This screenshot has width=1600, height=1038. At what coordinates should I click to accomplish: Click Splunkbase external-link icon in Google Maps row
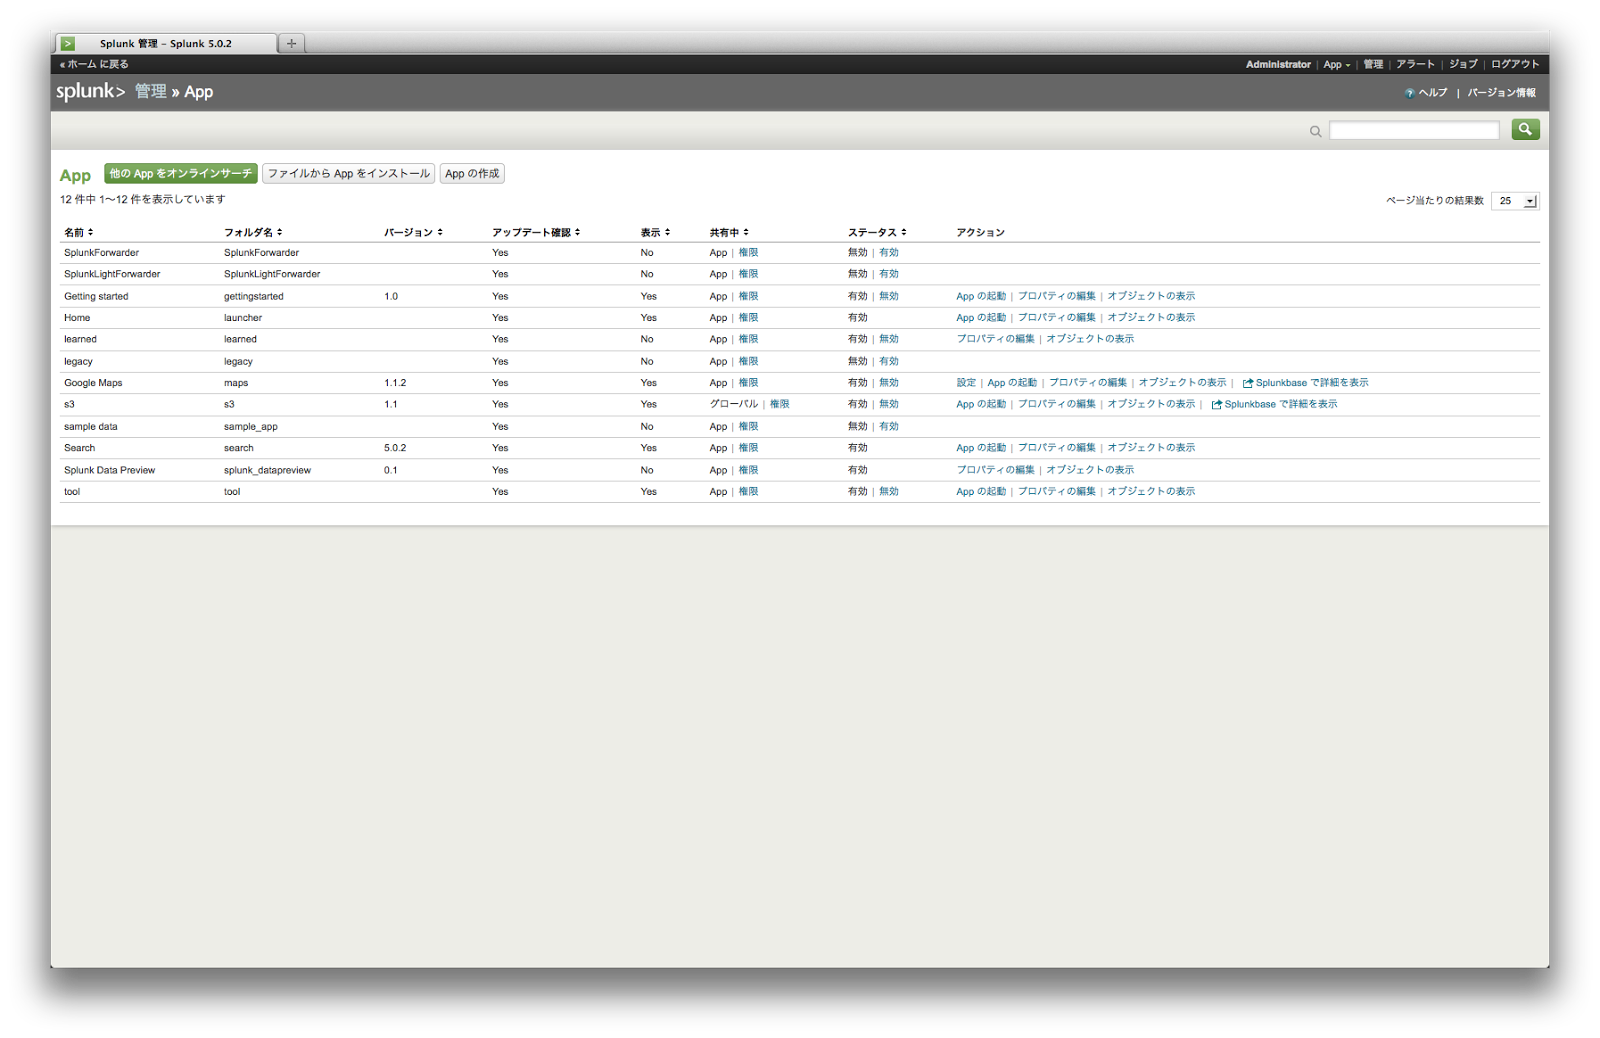[x=1247, y=383]
